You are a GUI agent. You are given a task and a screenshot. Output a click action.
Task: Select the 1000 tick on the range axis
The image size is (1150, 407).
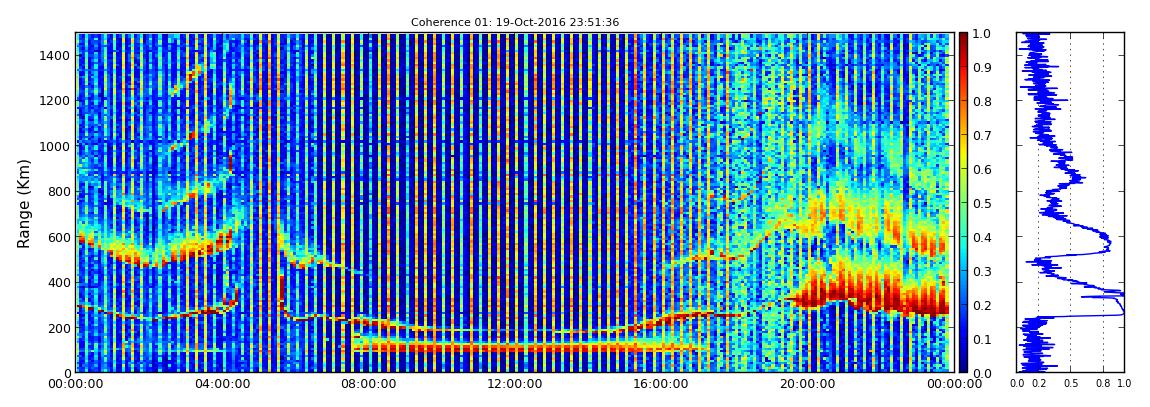coord(56,146)
